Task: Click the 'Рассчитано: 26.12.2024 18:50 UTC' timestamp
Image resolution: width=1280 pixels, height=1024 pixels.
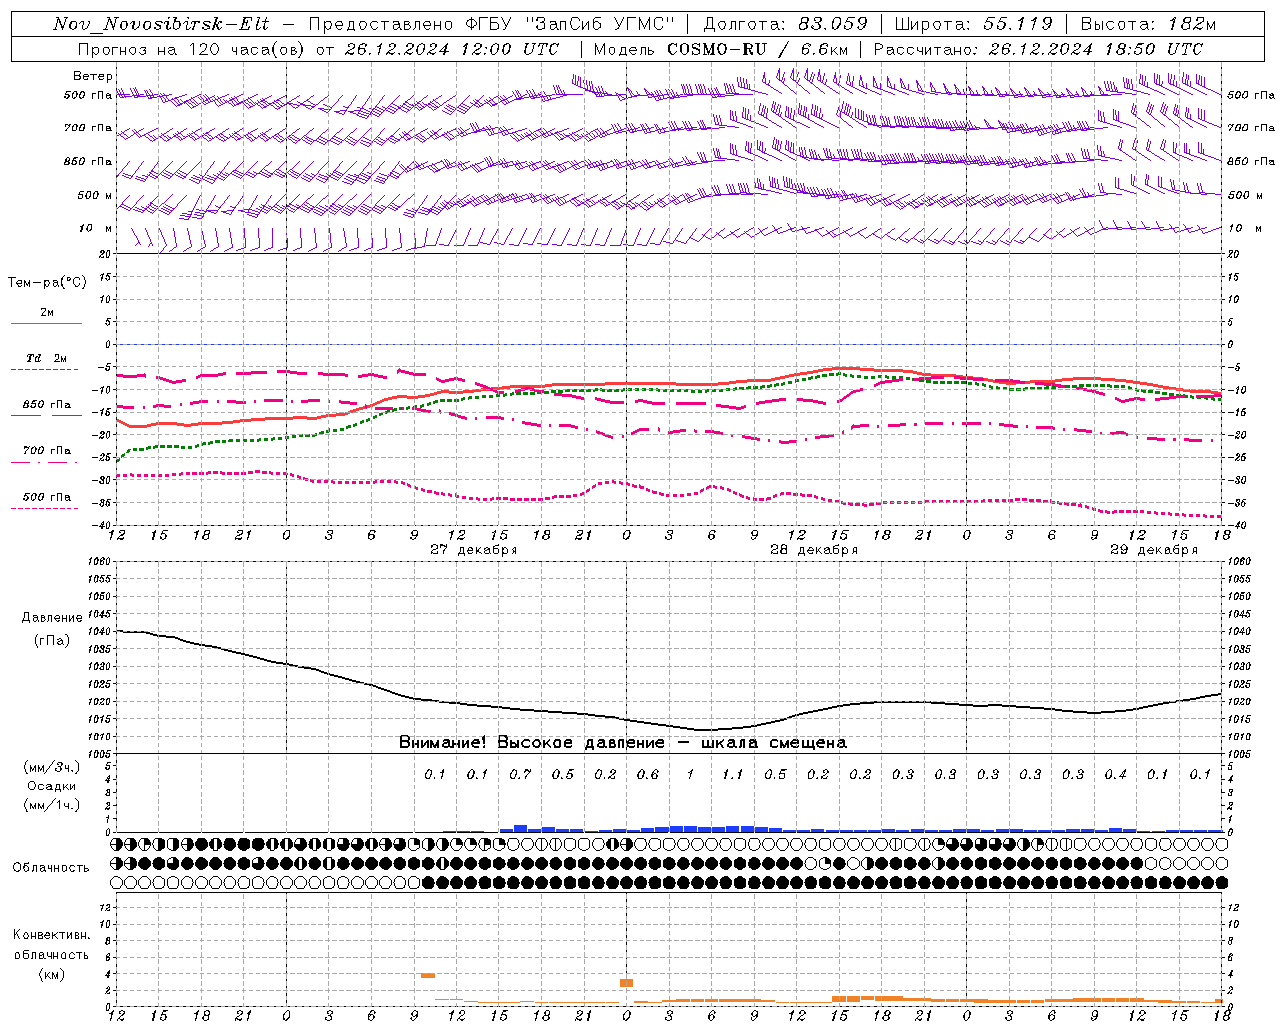Action: click(1038, 49)
